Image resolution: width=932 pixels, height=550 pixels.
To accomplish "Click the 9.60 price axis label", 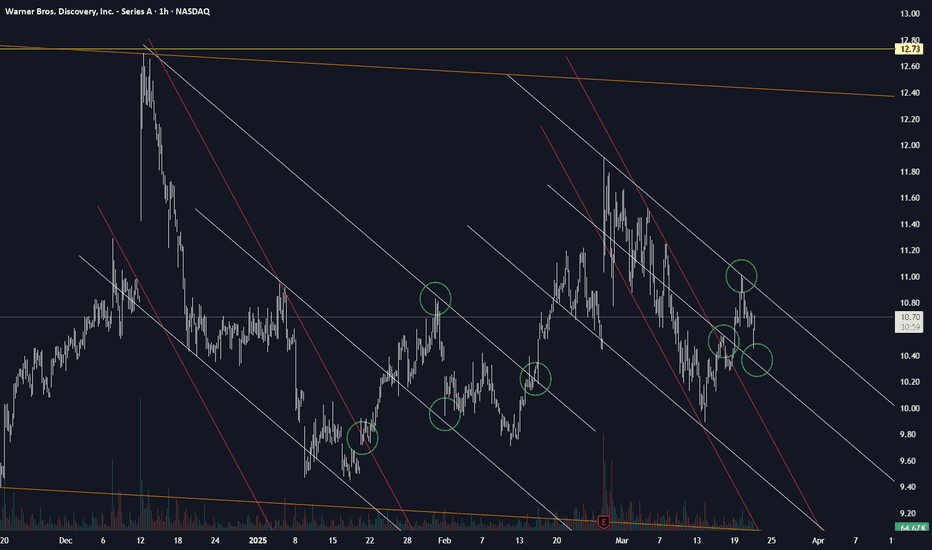I will [x=910, y=461].
